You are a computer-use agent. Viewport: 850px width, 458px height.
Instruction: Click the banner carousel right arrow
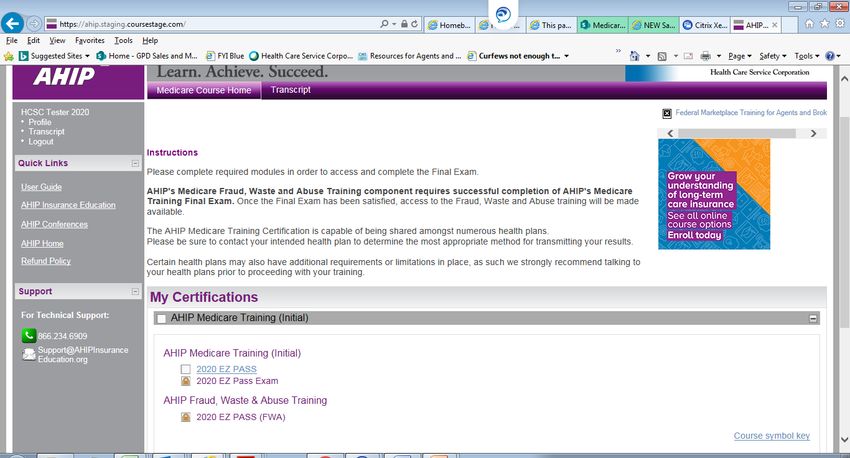click(x=813, y=133)
